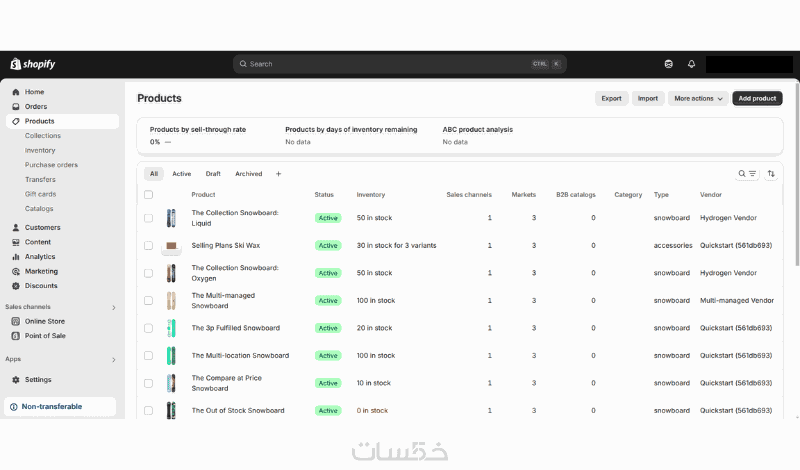Viewport: 800px width, 470px height.
Task: Open the Sidekick assistant icon in top bar
Action: [668, 64]
